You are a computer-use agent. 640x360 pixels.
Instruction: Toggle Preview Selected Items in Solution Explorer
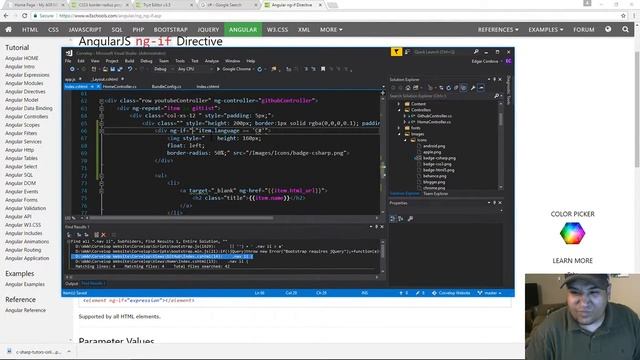(481, 88)
